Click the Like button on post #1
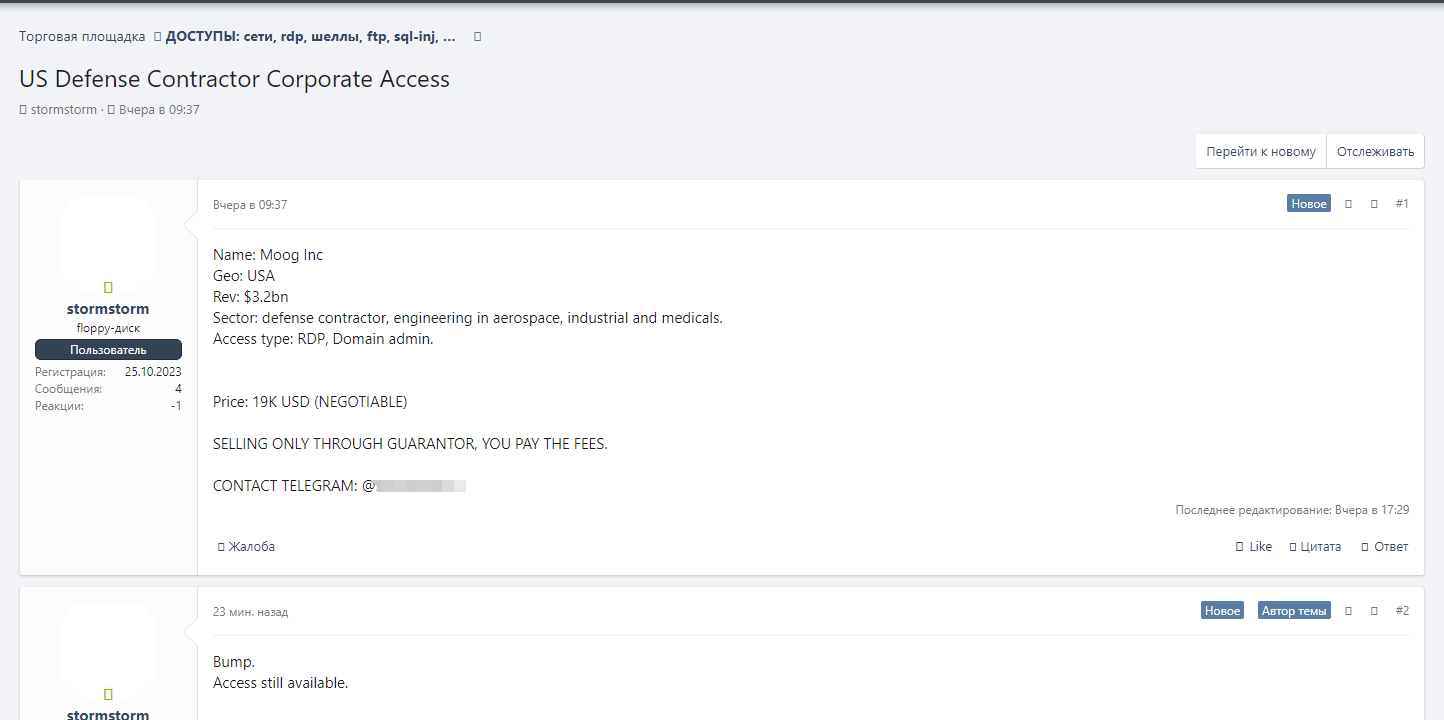Viewport: 1444px width, 720px height. click(x=1254, y=547)
